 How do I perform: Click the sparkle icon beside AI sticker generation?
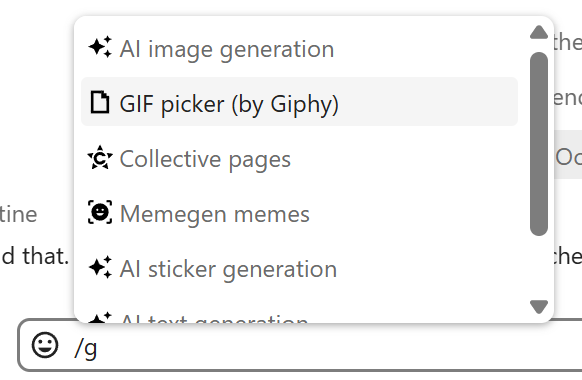click(x=100, y=267)
